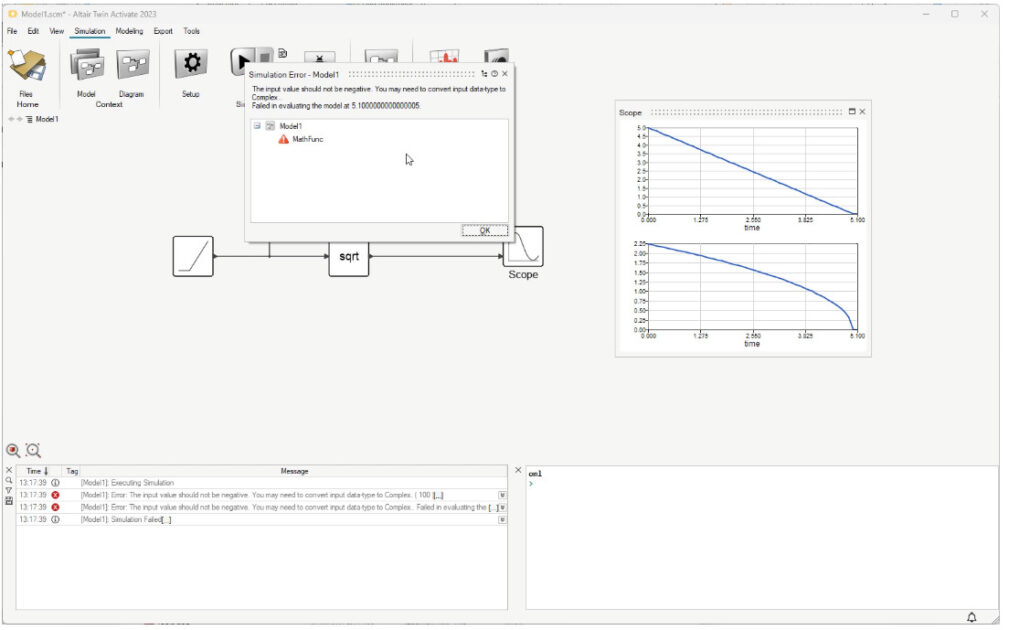This screenshot has height=630, width=1009.
Task: Click the MathFunc error warning icon
Action: pyautogui.click(x=284, y=140)
